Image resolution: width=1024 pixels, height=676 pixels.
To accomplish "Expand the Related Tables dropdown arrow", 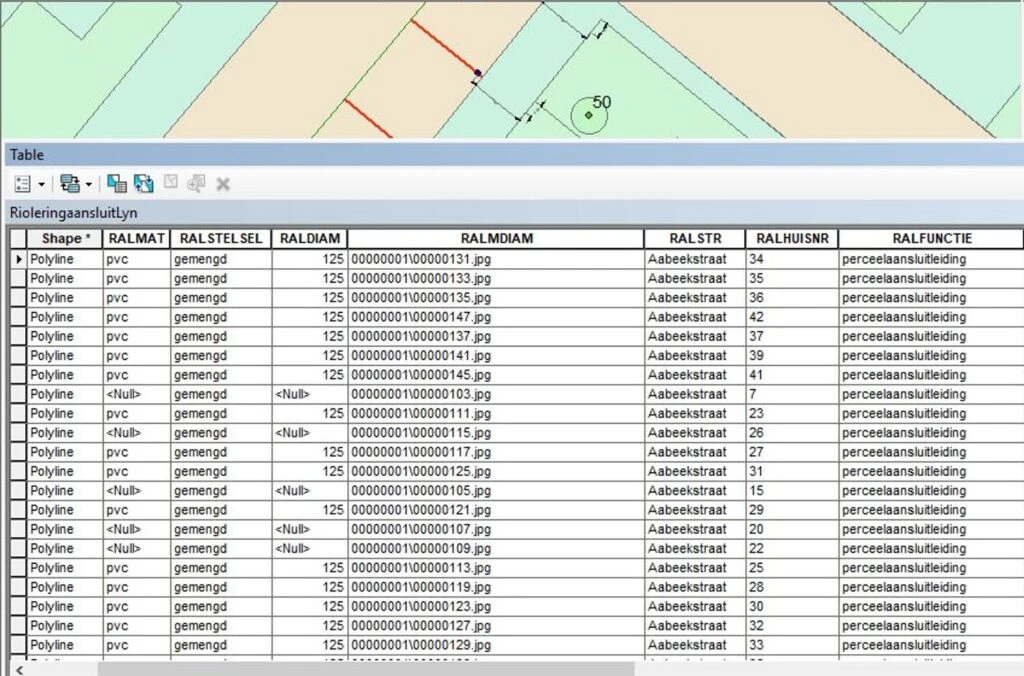I will [88, 185].
